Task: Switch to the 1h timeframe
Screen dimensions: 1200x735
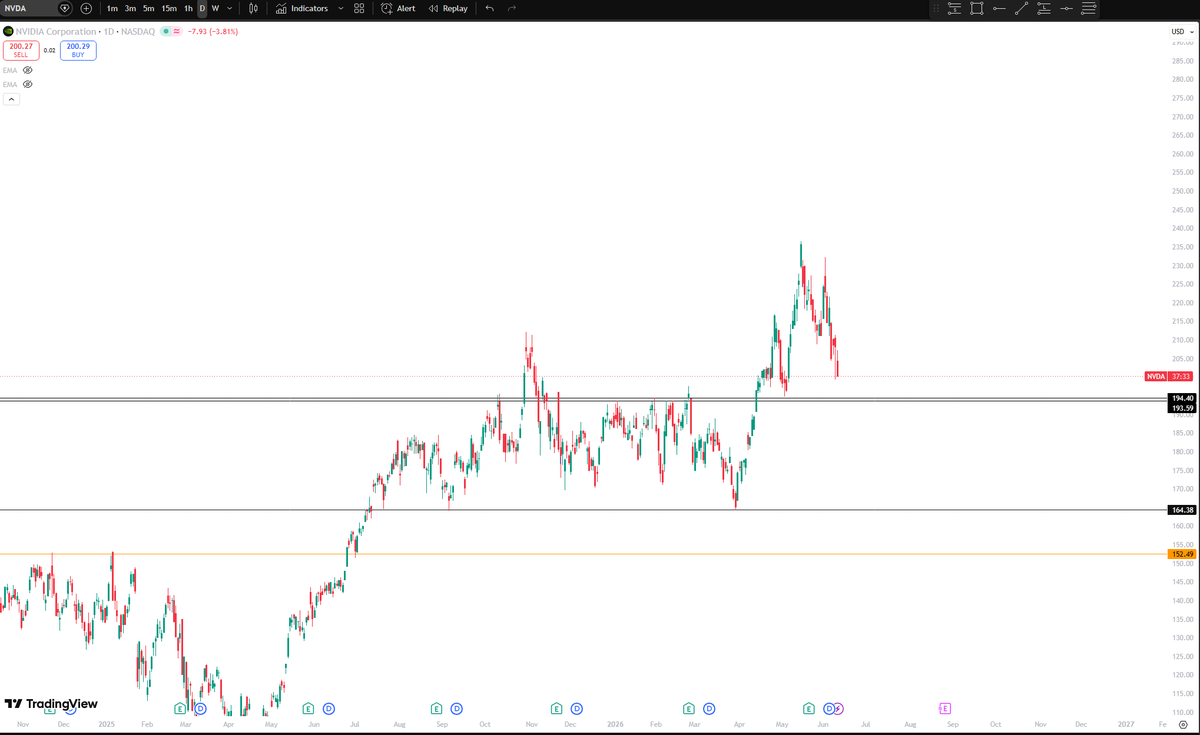Action: (188, 8)
